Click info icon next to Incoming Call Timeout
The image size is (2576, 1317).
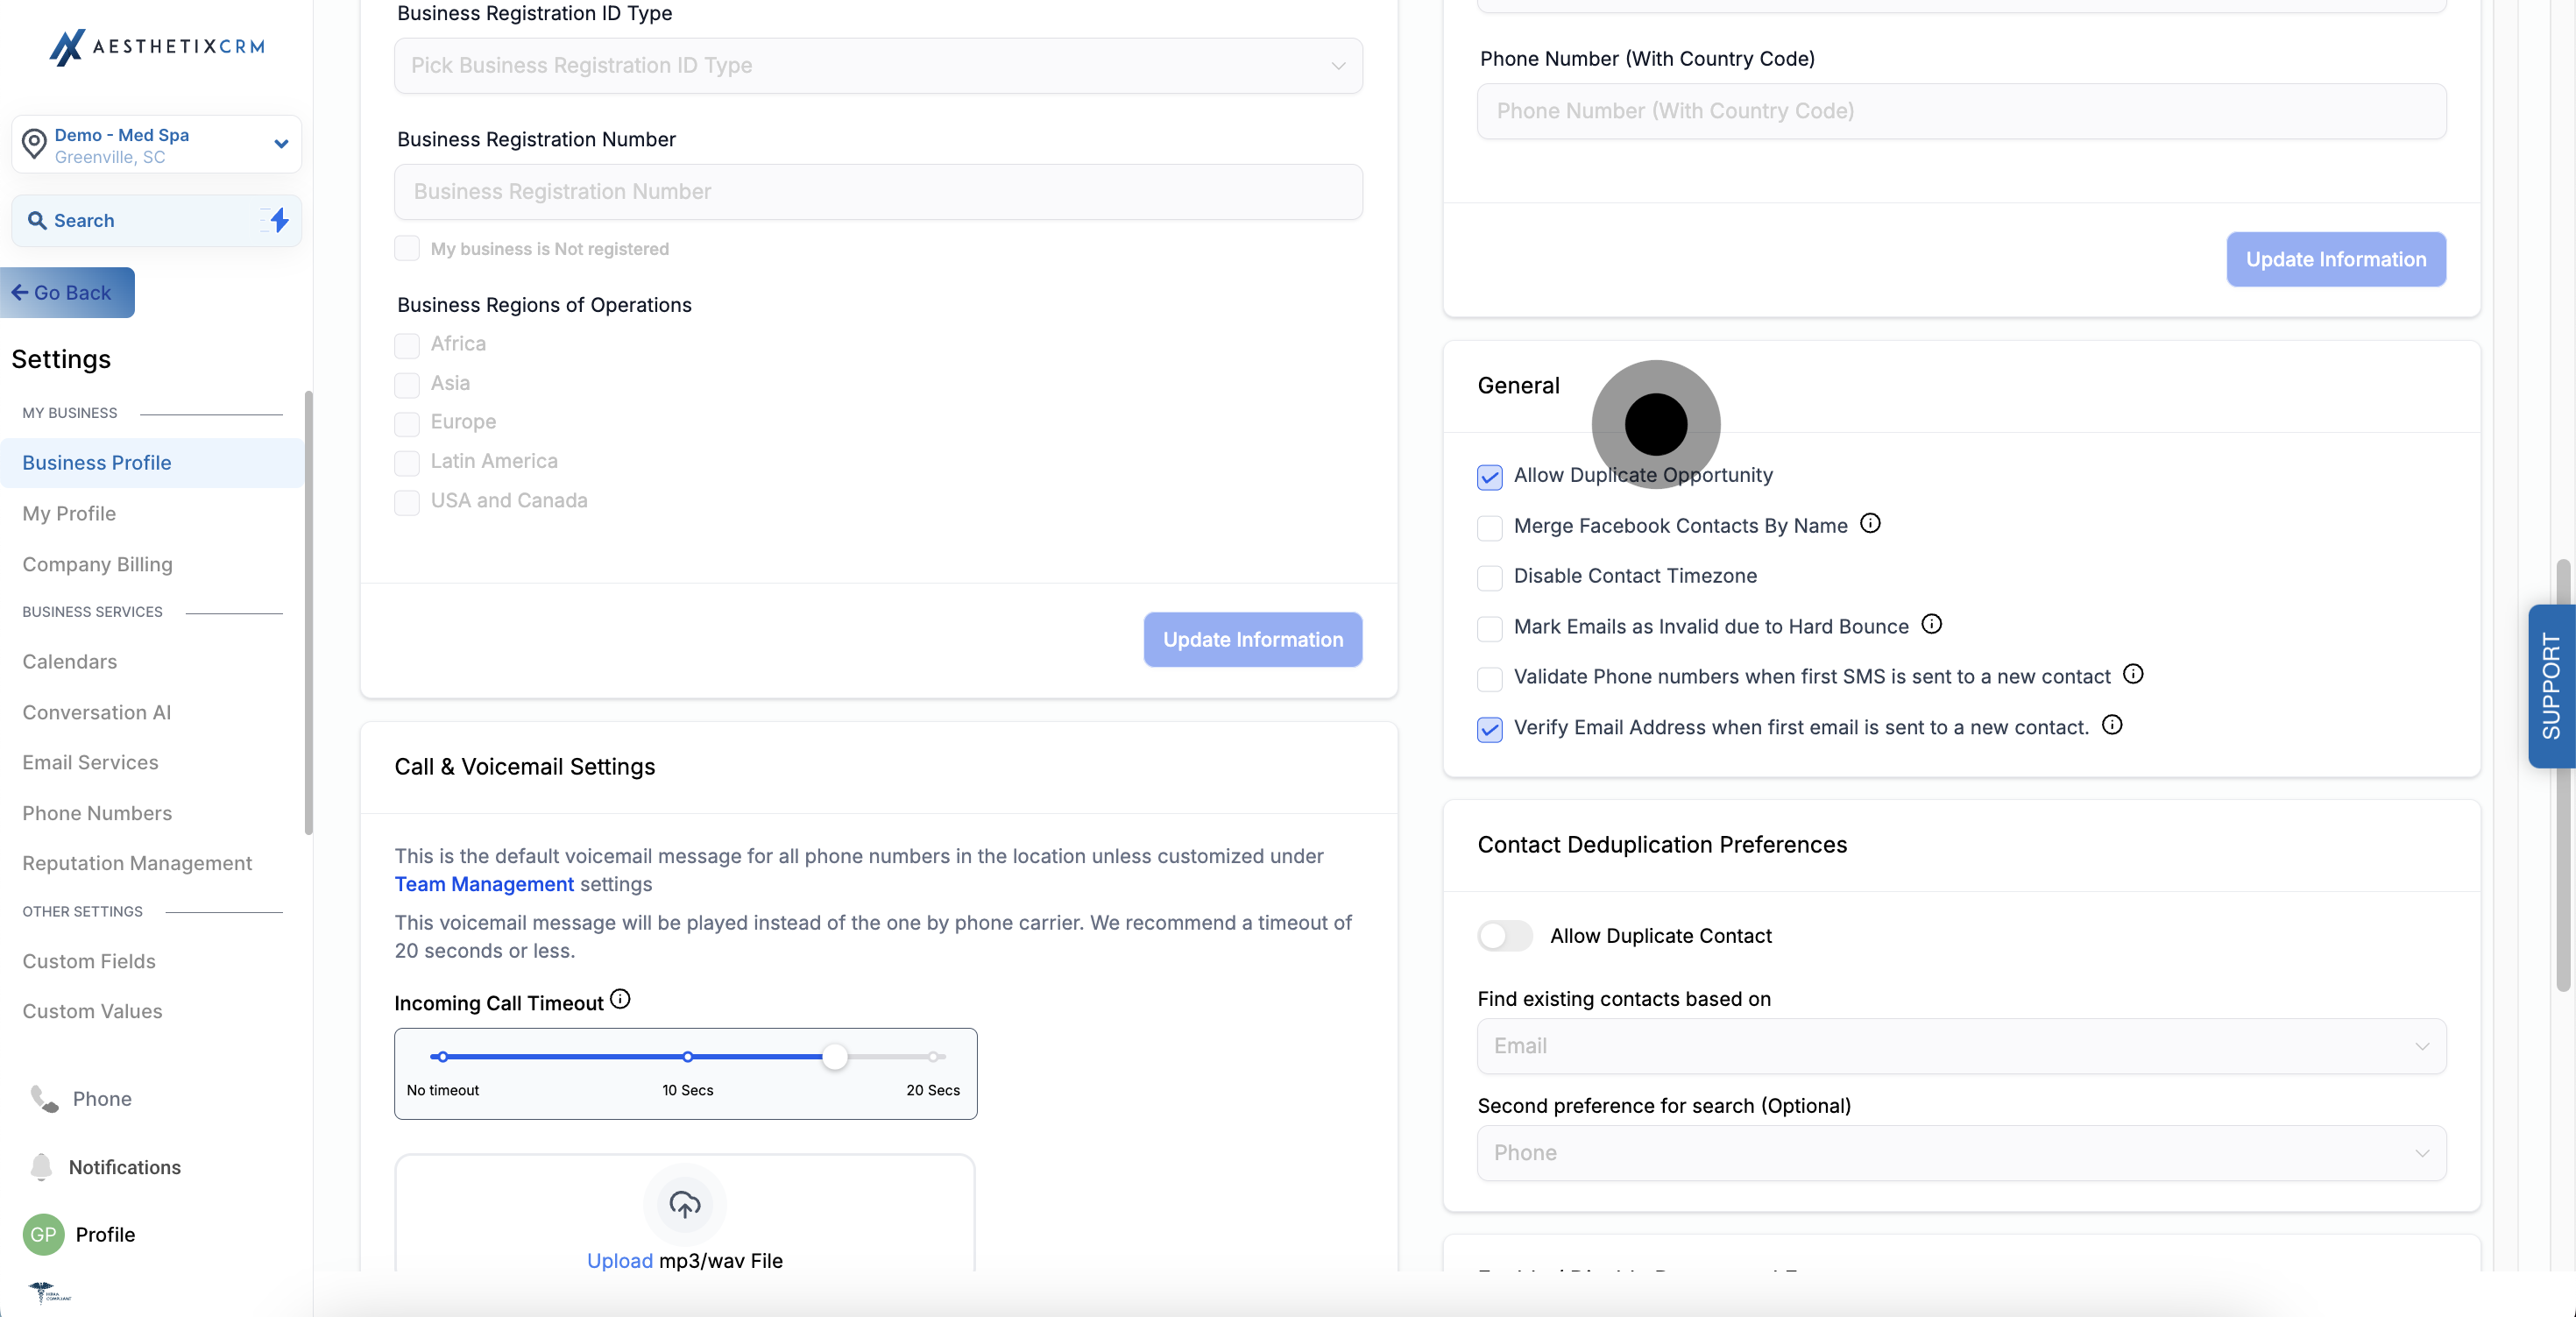tap(620, 999)
